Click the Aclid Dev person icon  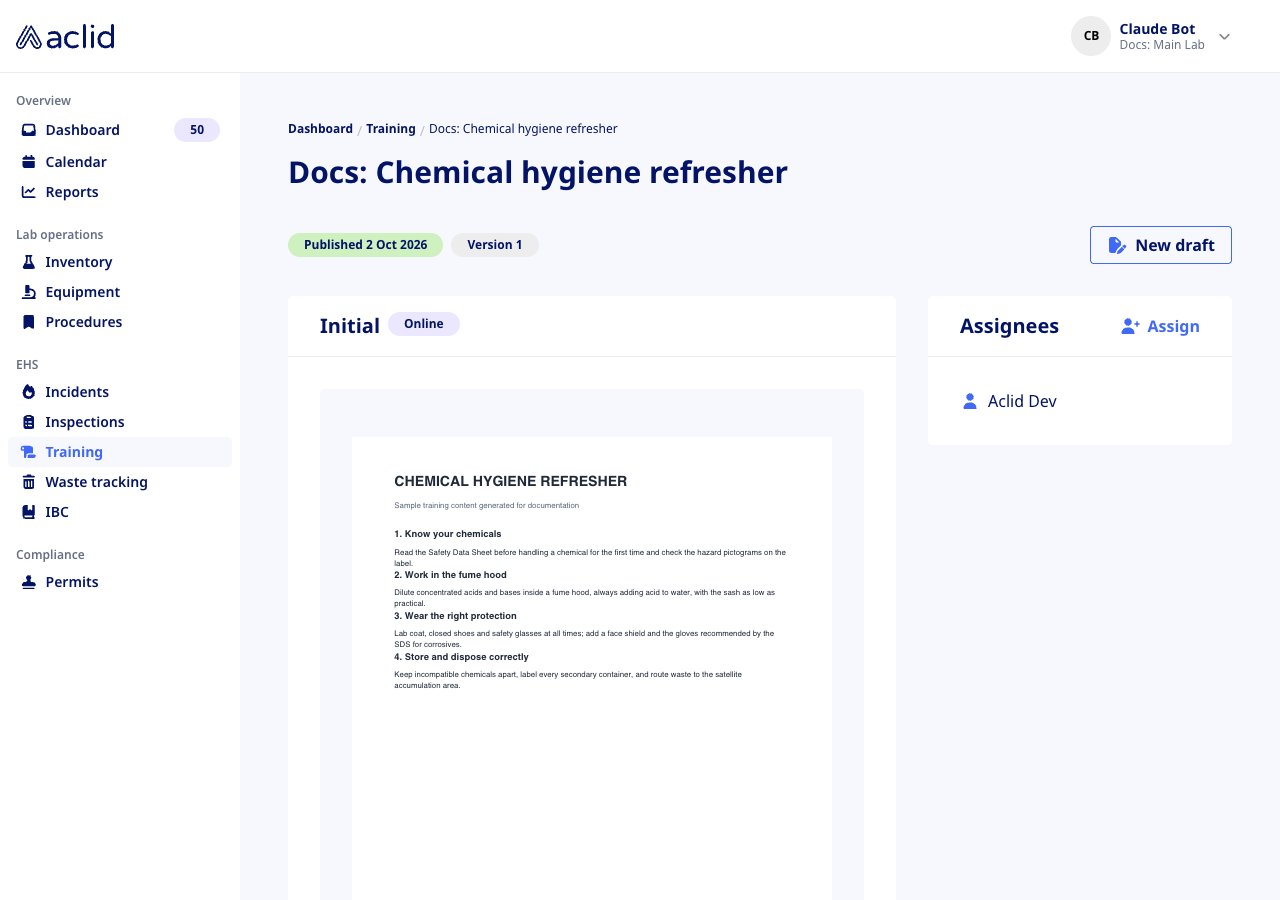click(x=969, y=401)
